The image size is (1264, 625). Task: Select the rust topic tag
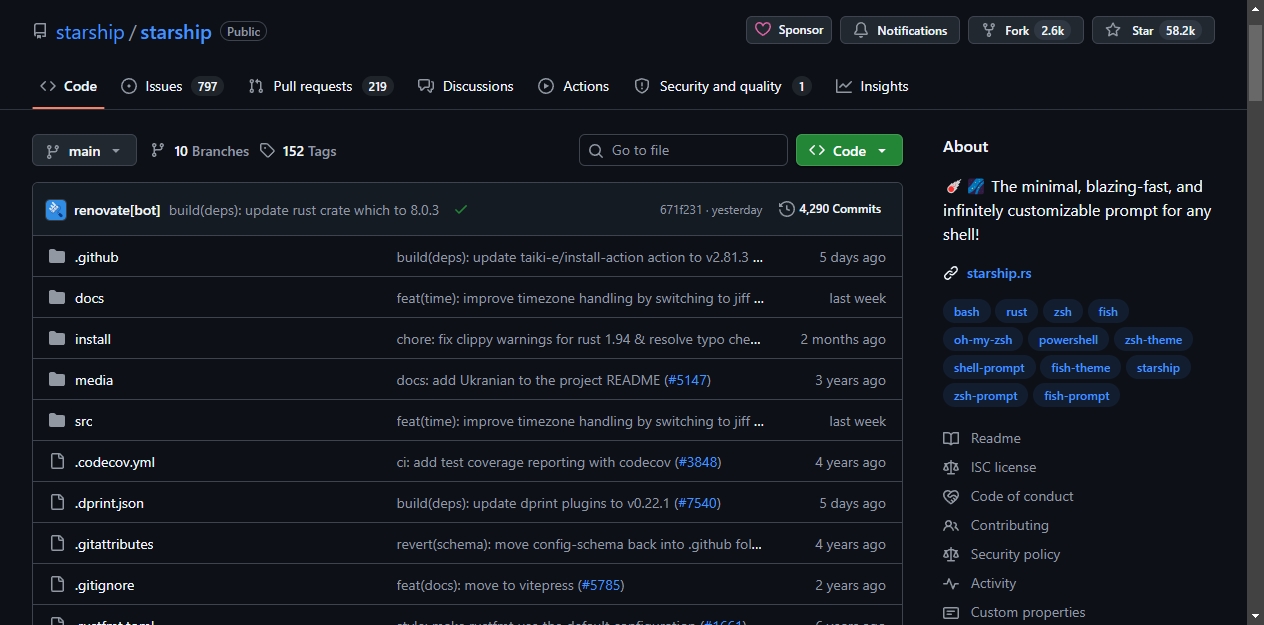coord(1017,312)
